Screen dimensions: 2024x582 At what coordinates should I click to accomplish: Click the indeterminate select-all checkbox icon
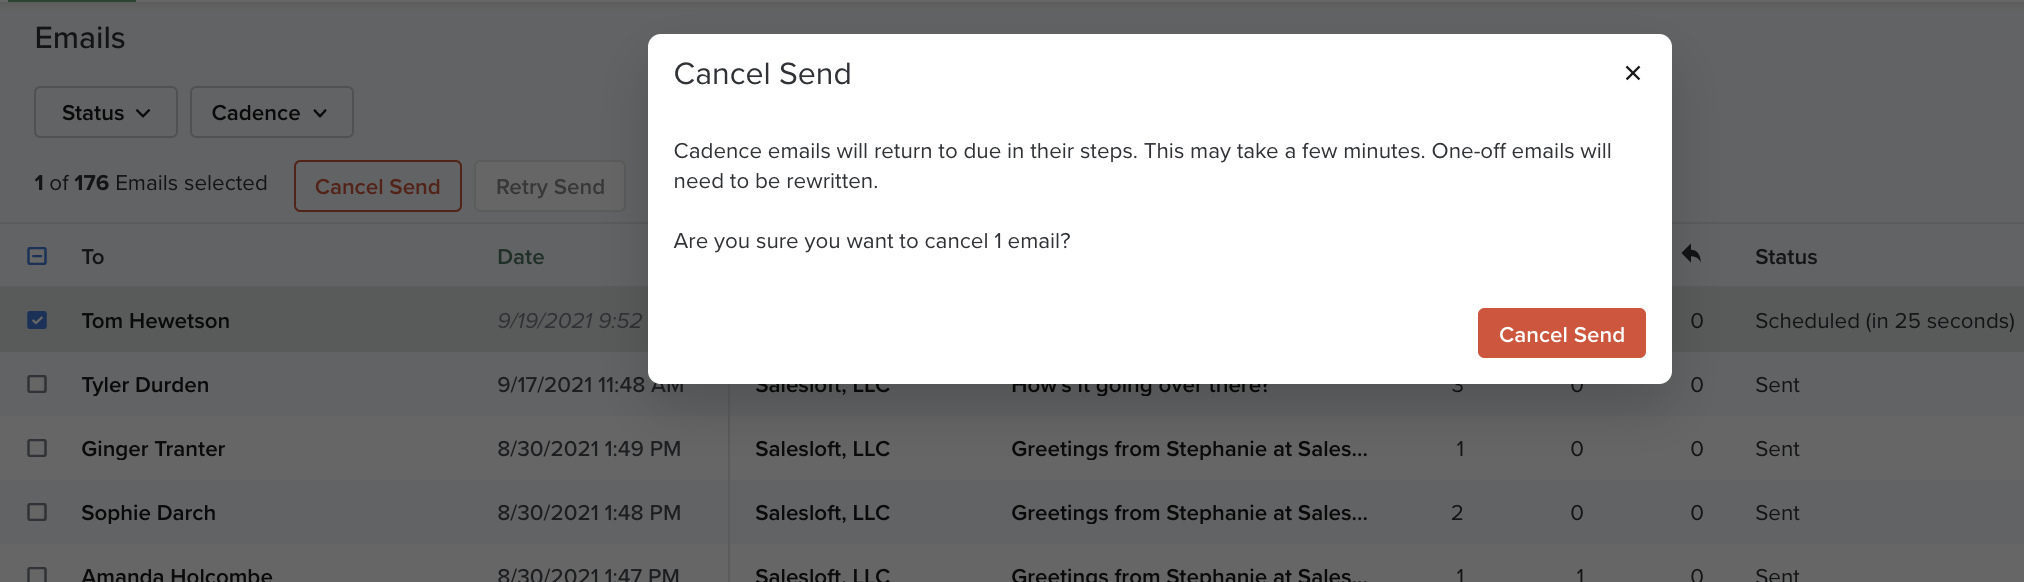click(37, 256)
